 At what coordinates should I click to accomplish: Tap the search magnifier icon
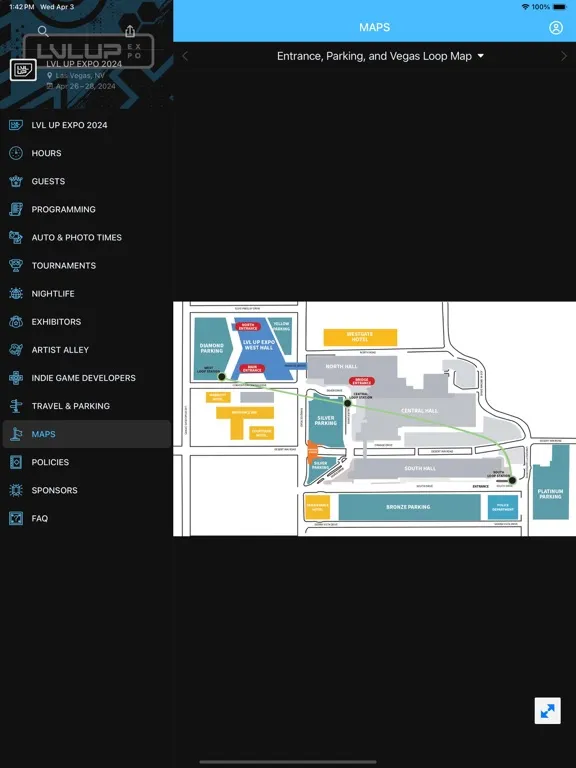coord(43,31)
